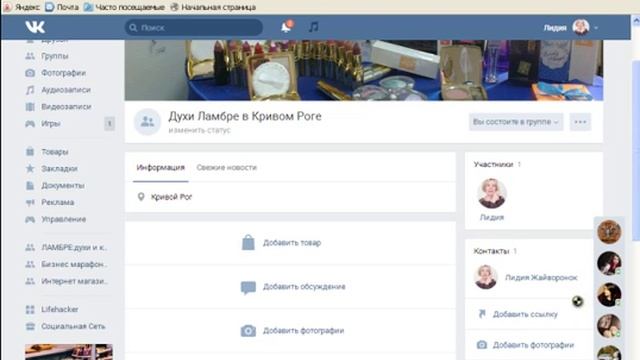Click the Видеозаписи film sidebar icon
Screen dimensions: 640x360
pyautogui.click(x=30, y=107)
